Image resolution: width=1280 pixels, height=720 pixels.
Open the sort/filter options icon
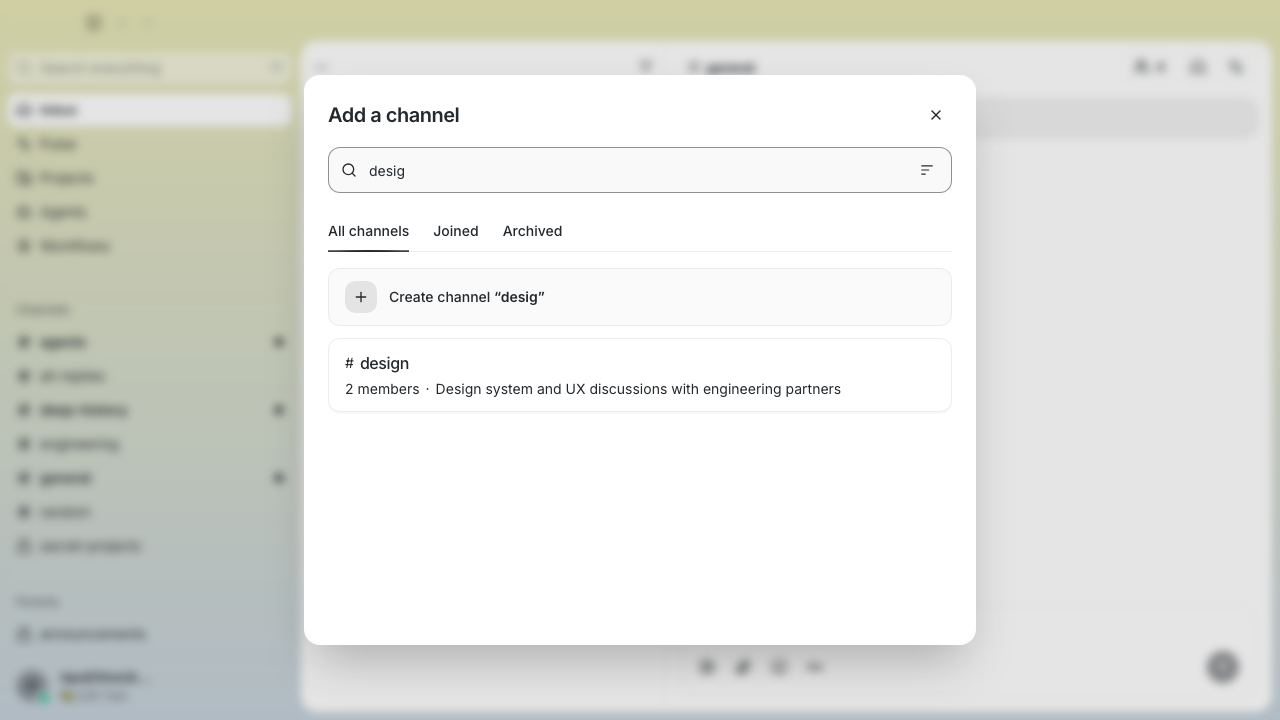click(x=927, y=170)
